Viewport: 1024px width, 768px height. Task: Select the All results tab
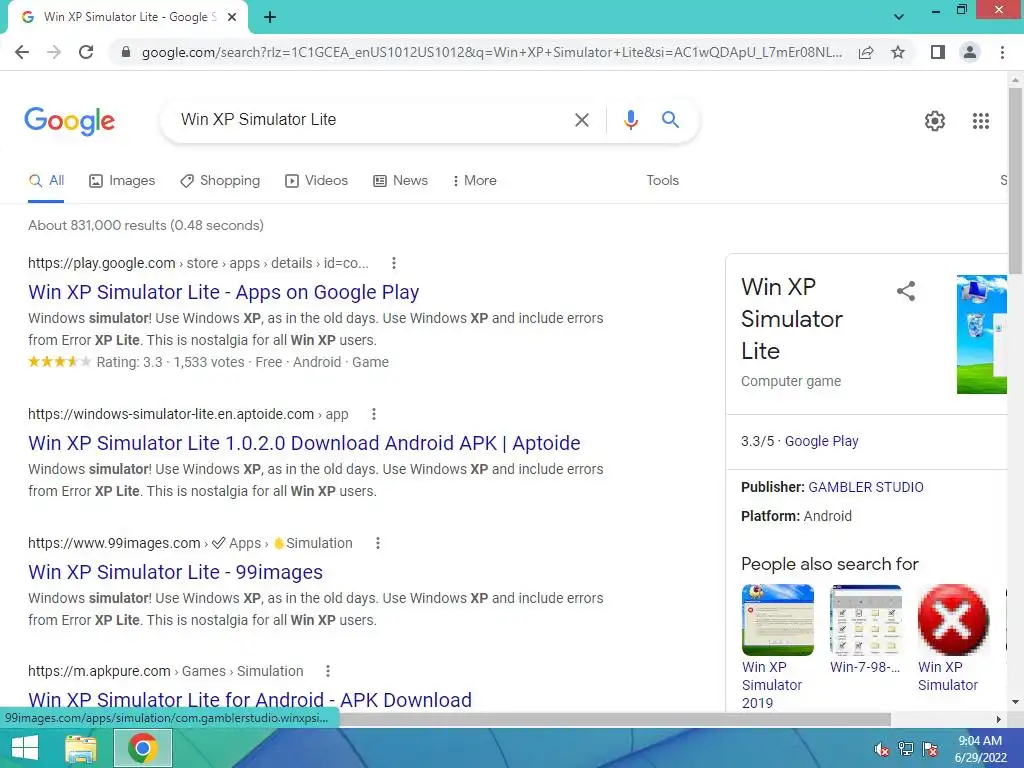(46, 181)
